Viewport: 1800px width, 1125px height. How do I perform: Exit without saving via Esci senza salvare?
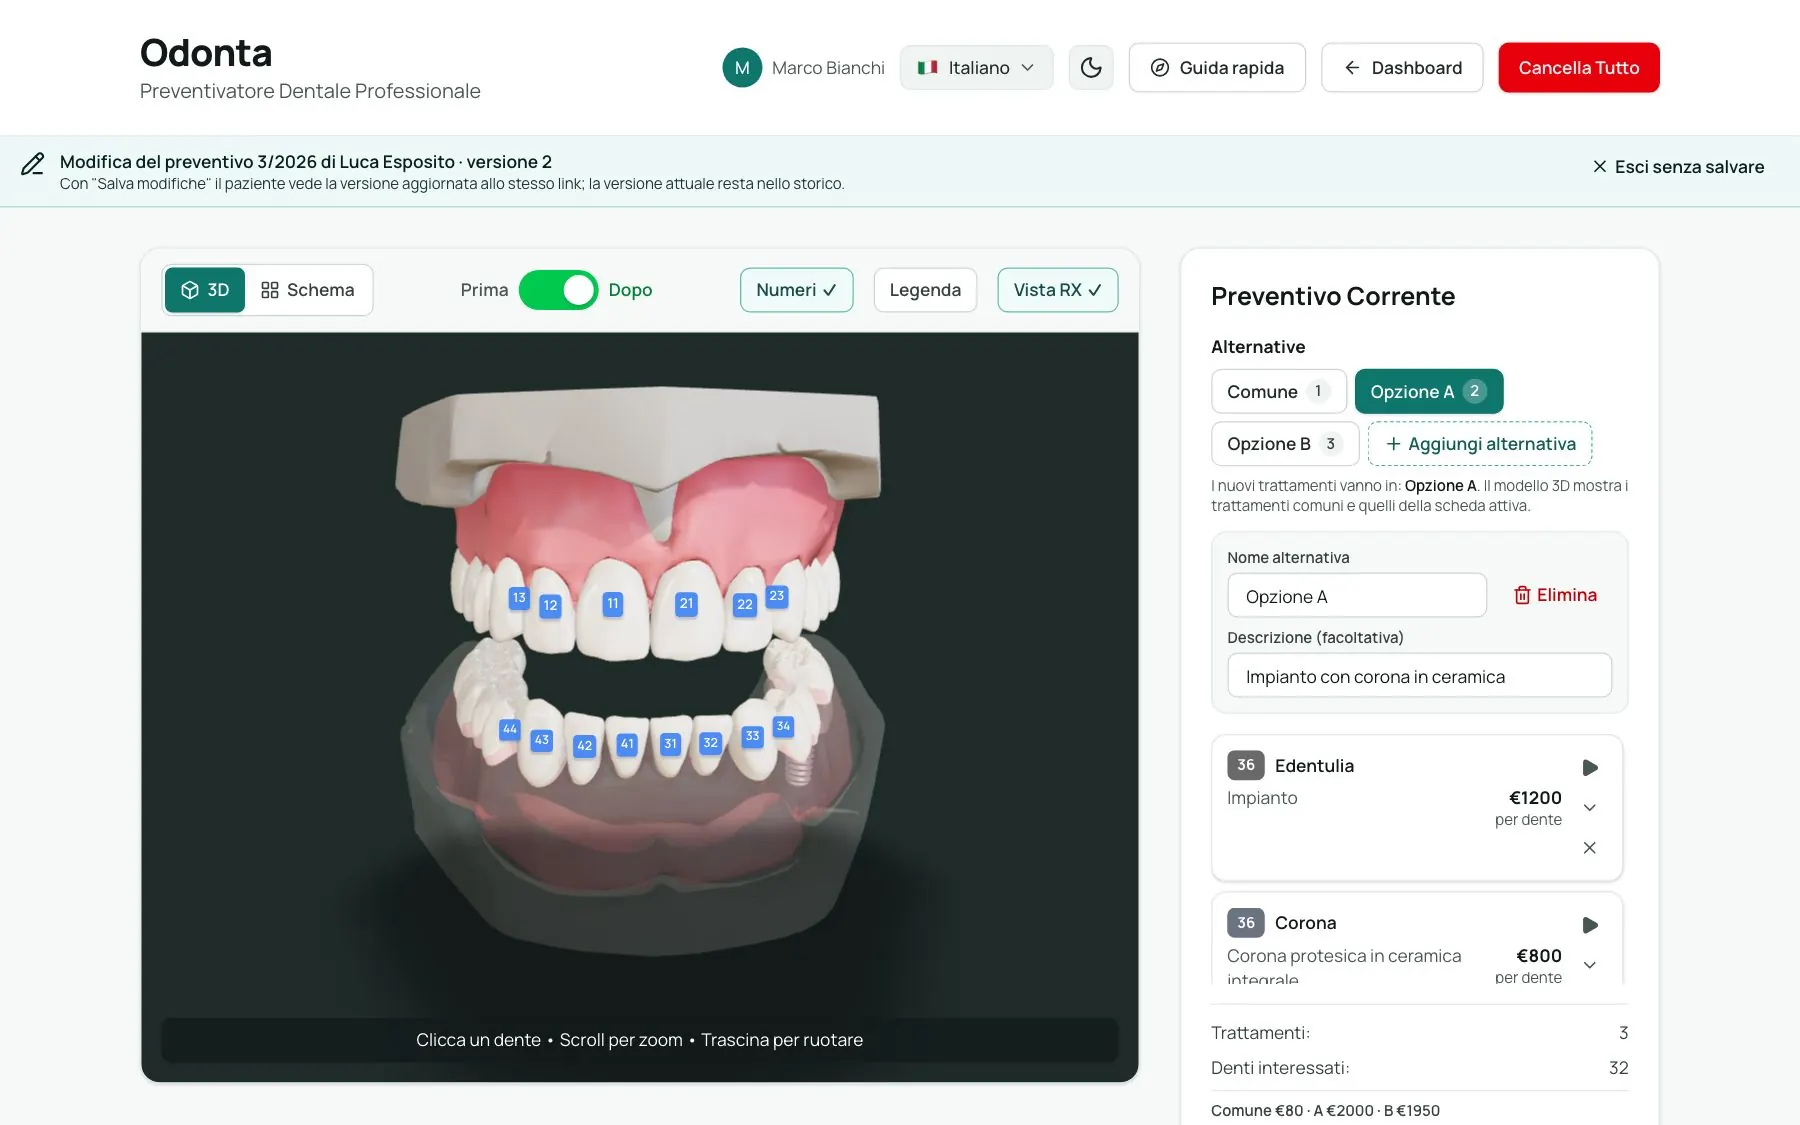tap(1678, 167)
